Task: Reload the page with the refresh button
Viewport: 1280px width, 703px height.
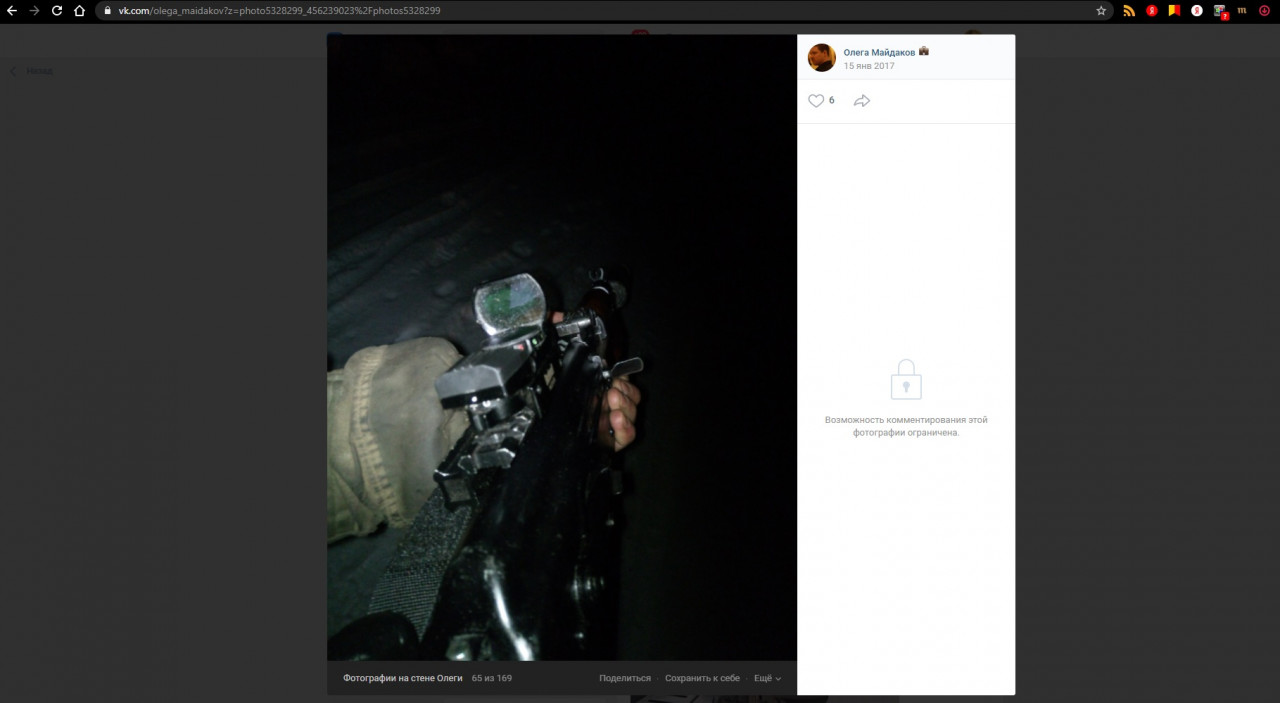Action: coord(57,11)
